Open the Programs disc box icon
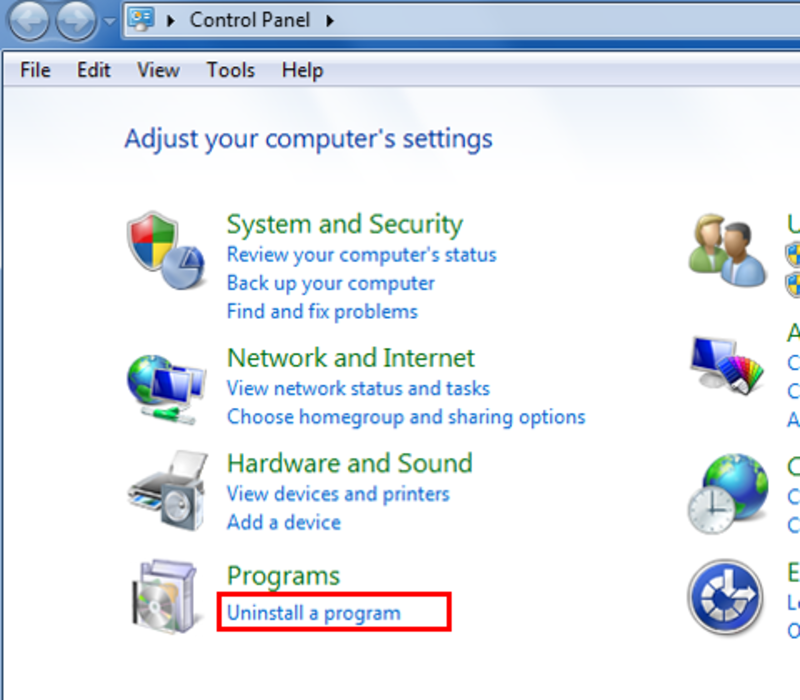Viewport: 800px width, 700px height. (x=165, y=596)
